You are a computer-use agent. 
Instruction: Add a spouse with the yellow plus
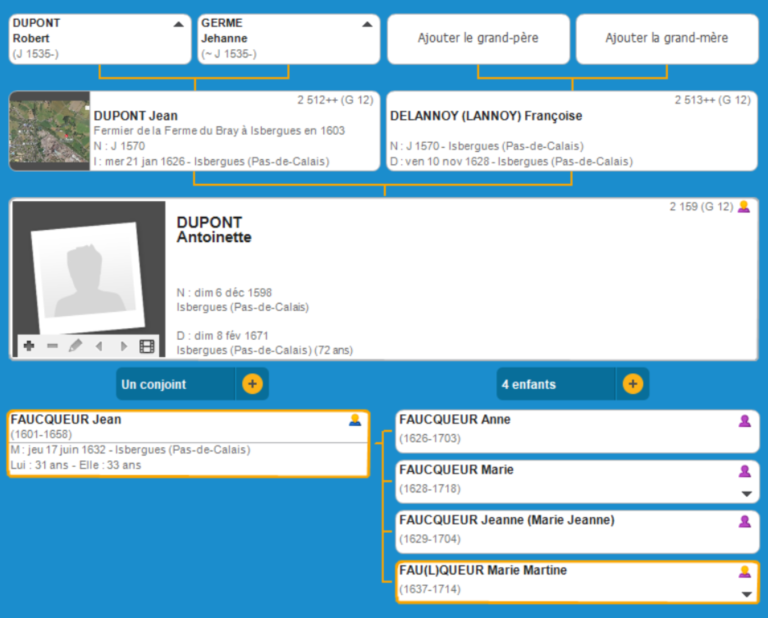(x=252, y=384)
